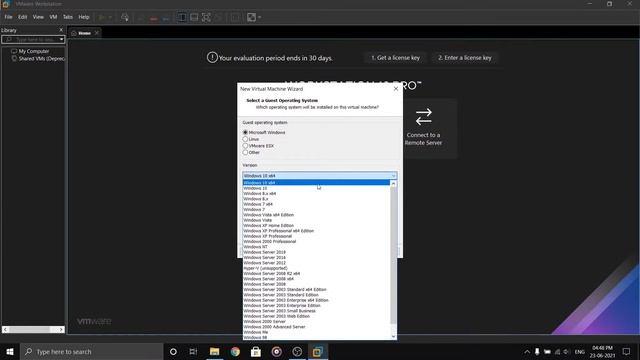Open the notification center icon
The image size is (640, 360).
[627, 351]
